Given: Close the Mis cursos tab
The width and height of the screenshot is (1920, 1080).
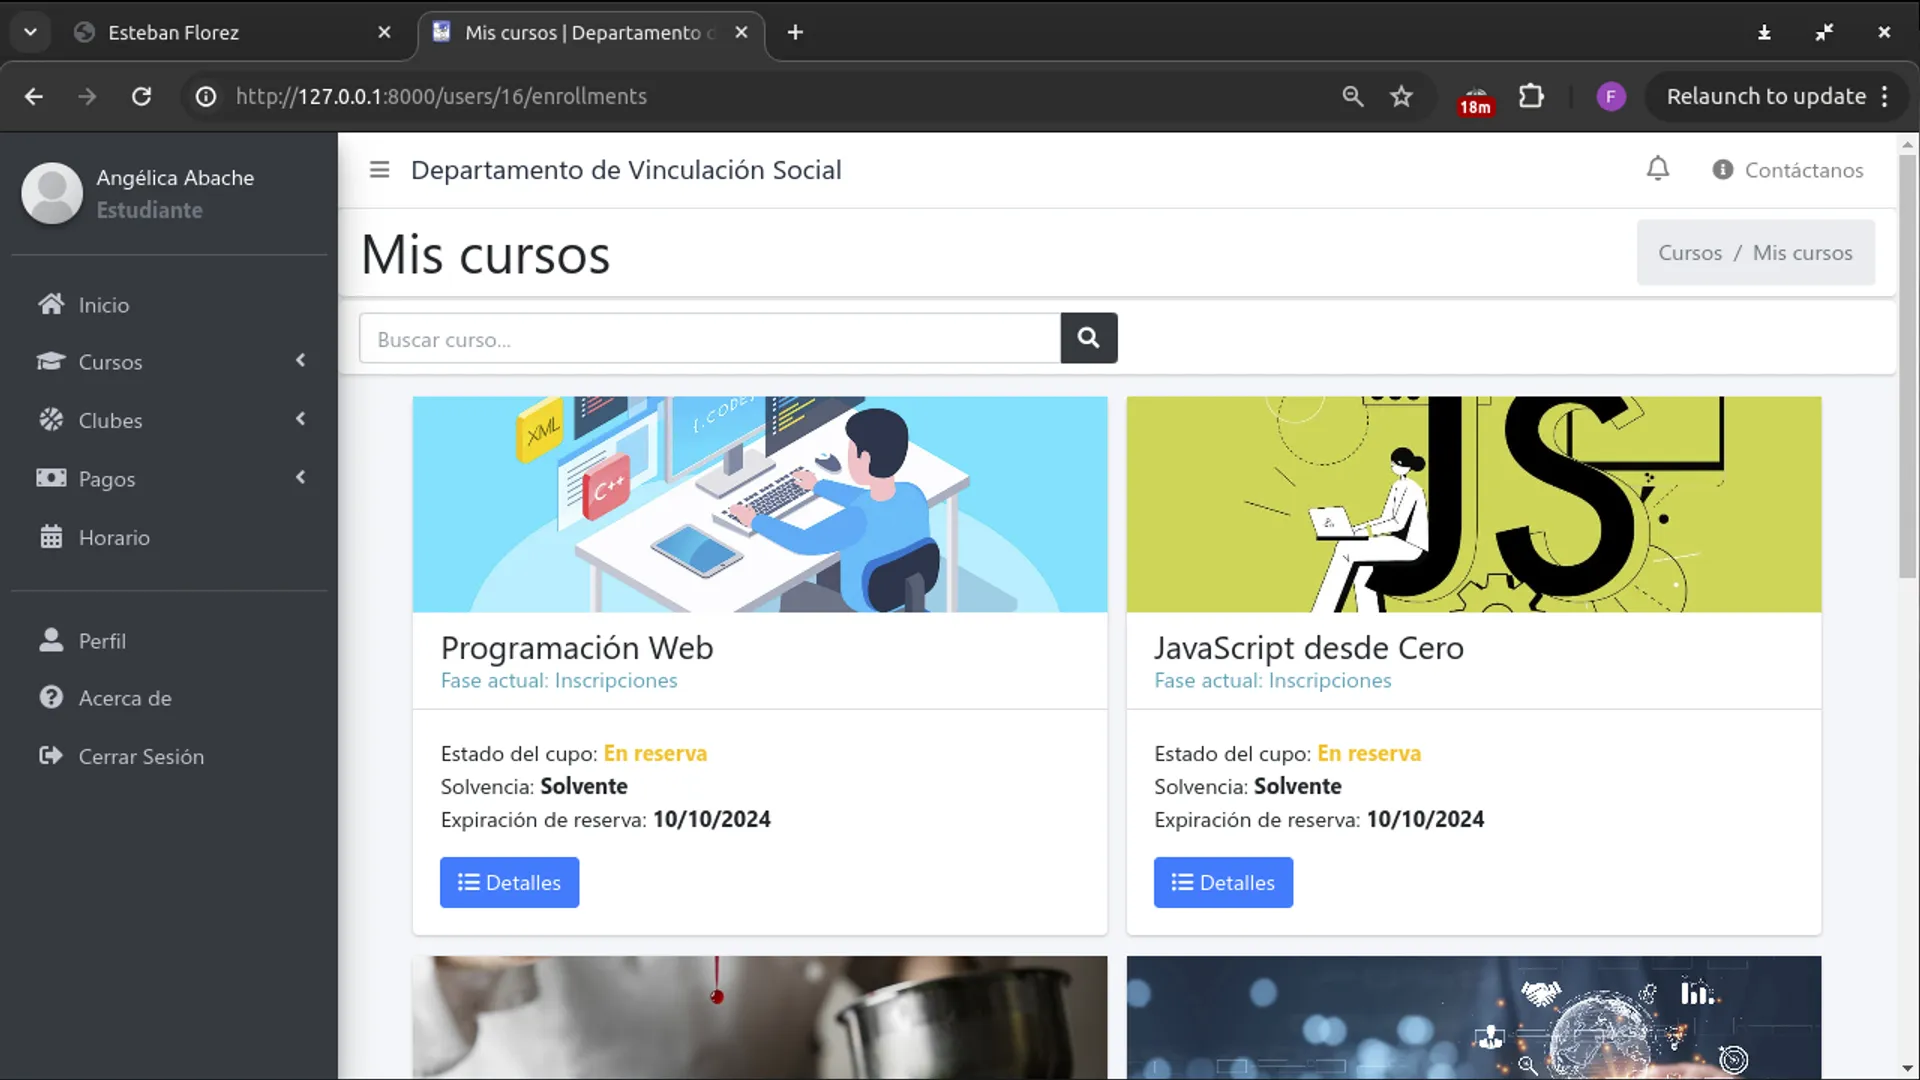Looking at the screenshot, I should [741, 32].
